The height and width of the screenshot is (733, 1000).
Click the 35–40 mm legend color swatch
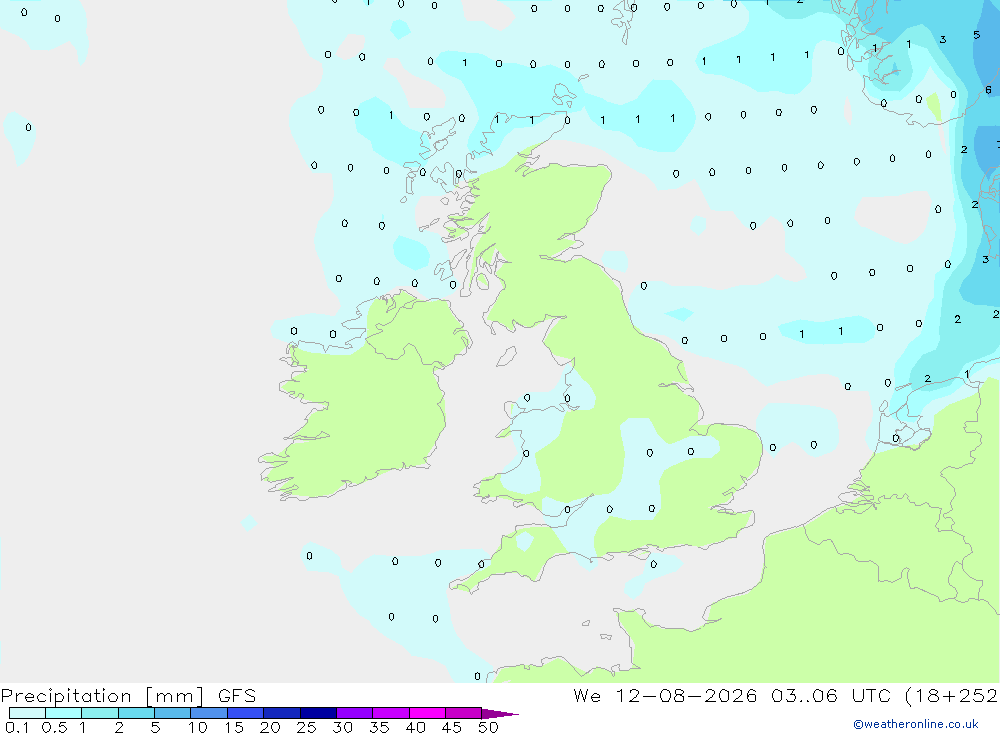[391, 713]
